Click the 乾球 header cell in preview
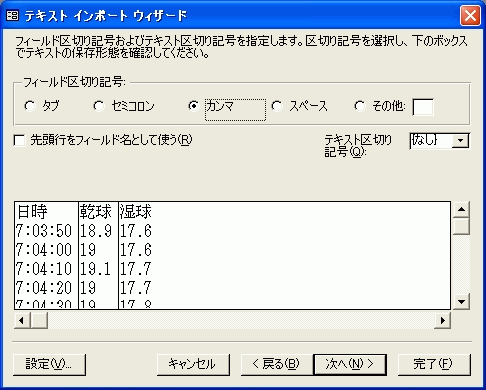The width and height of the screenshot is (486, 390). [x=95, y=211]
